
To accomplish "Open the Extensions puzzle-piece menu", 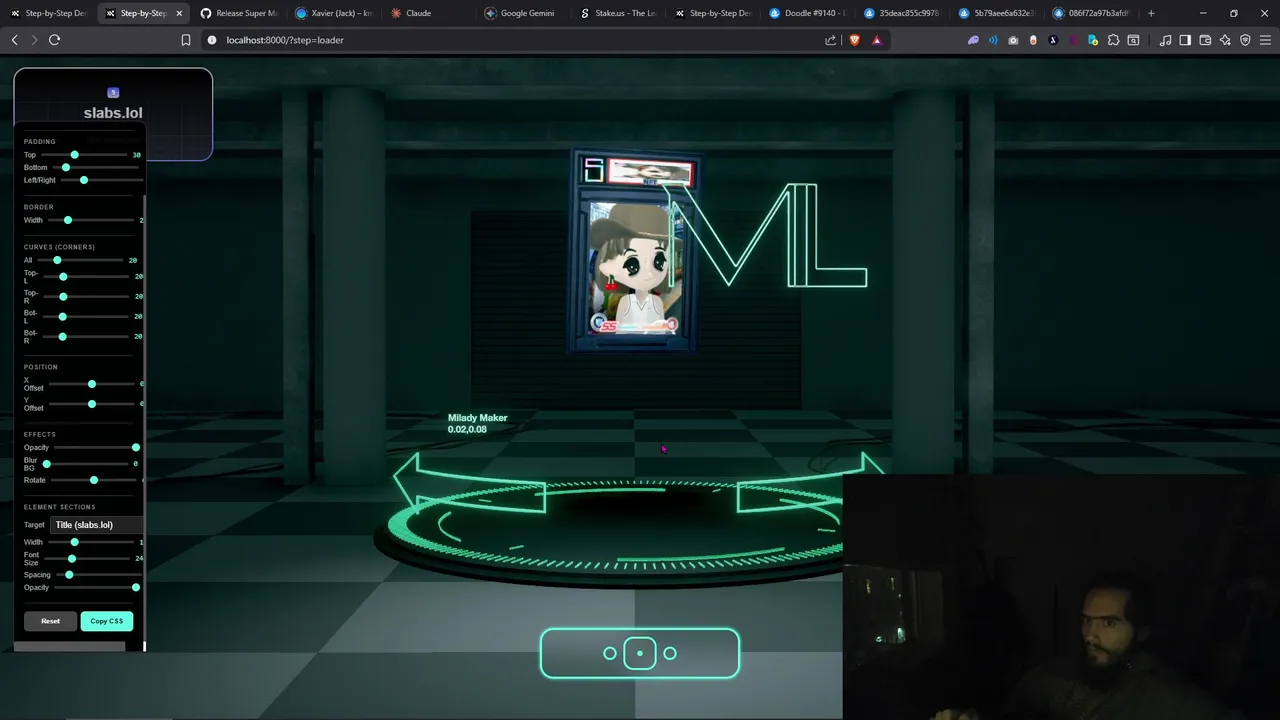I will (x=1113, y=40).
